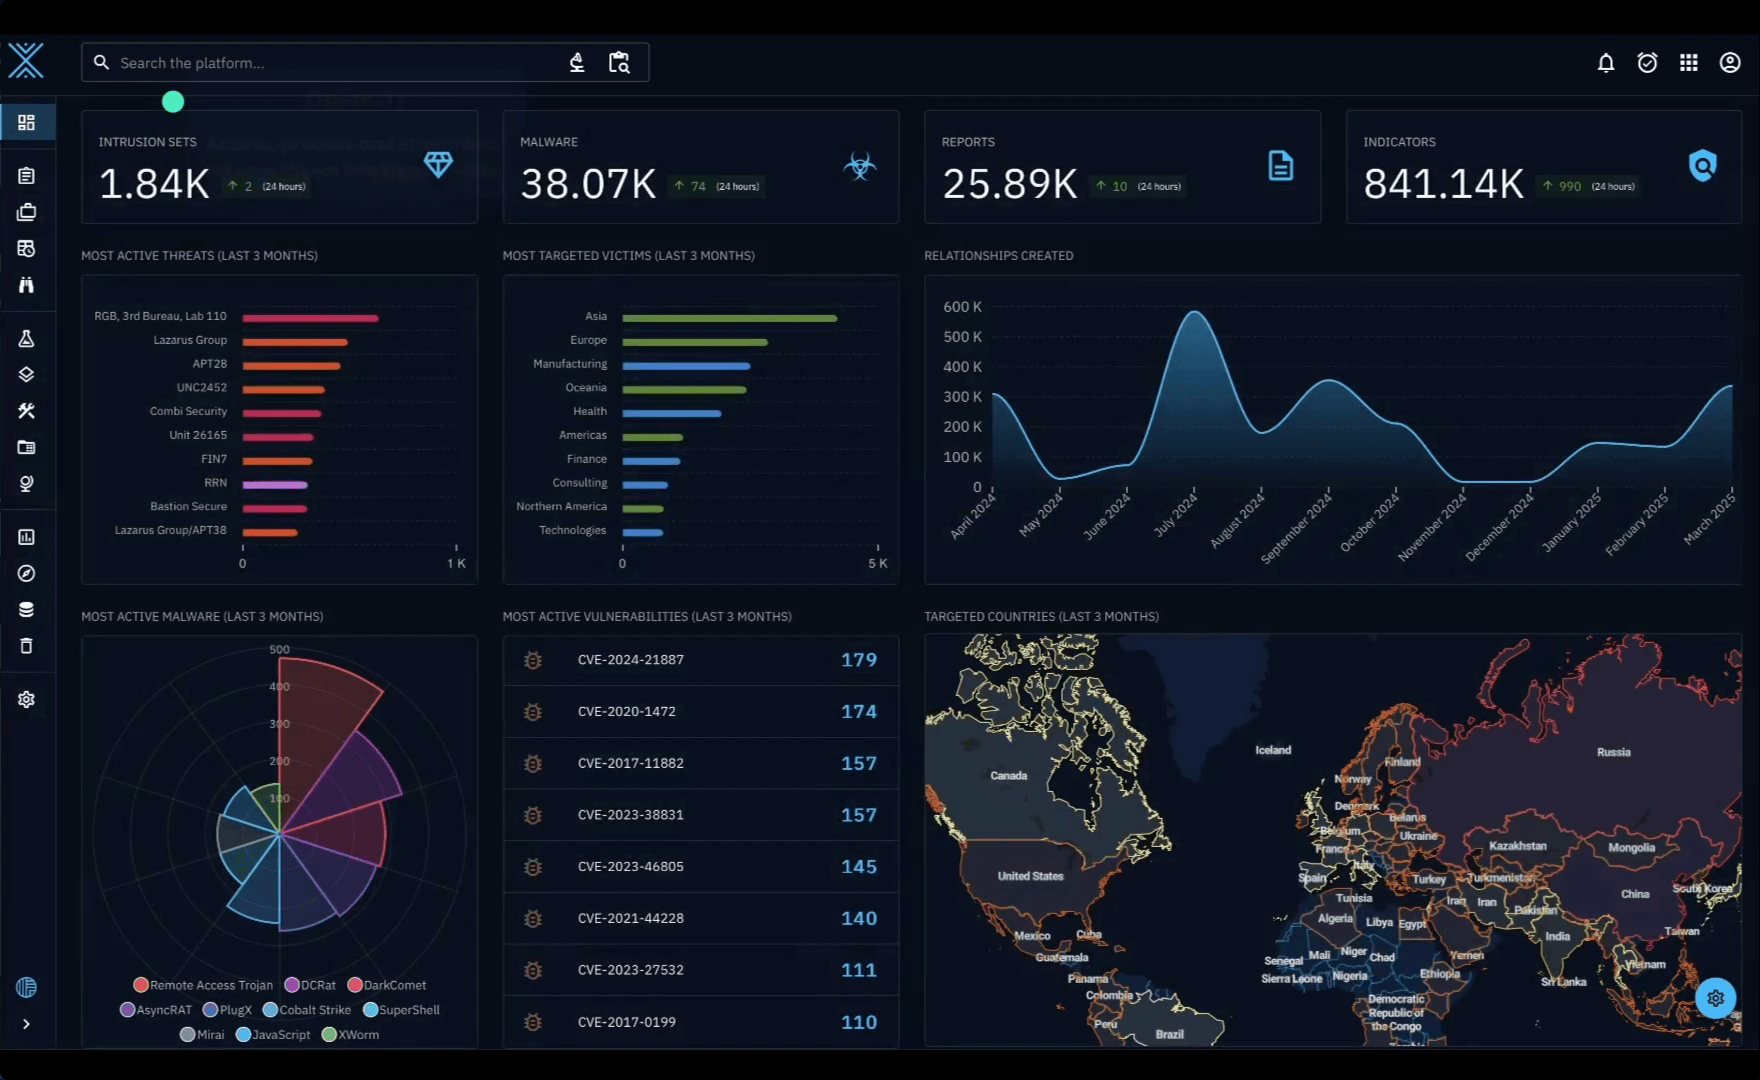The width and height of the screenshot is (1760, 1080).
Task: Open the Analyses clipboard sidebar item
Action: click(x=27, y=176)
